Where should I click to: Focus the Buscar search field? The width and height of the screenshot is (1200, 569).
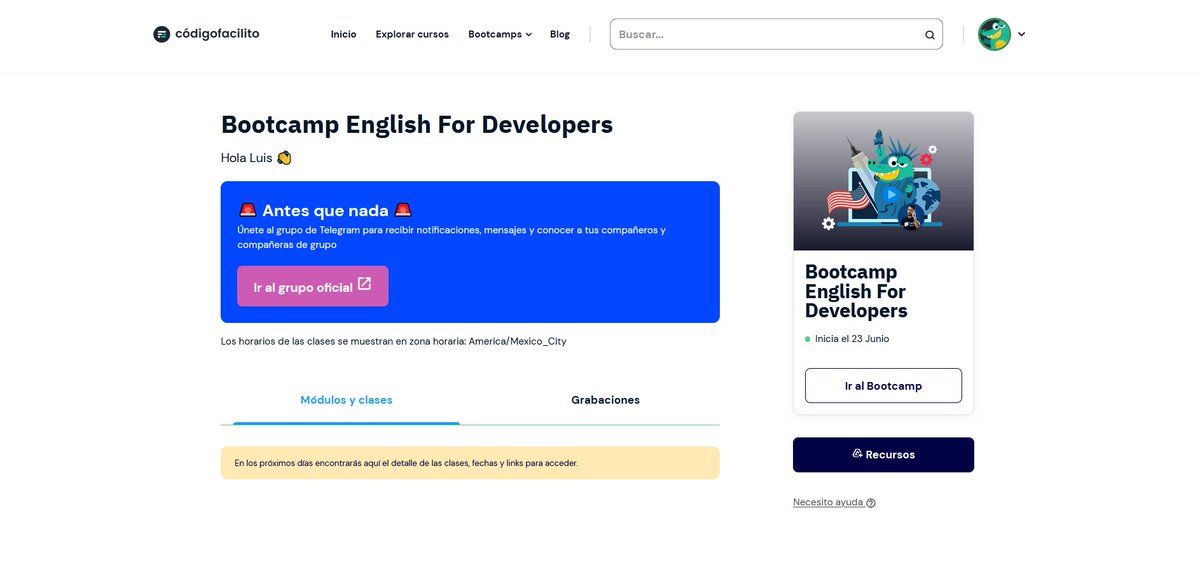[776, 34]
